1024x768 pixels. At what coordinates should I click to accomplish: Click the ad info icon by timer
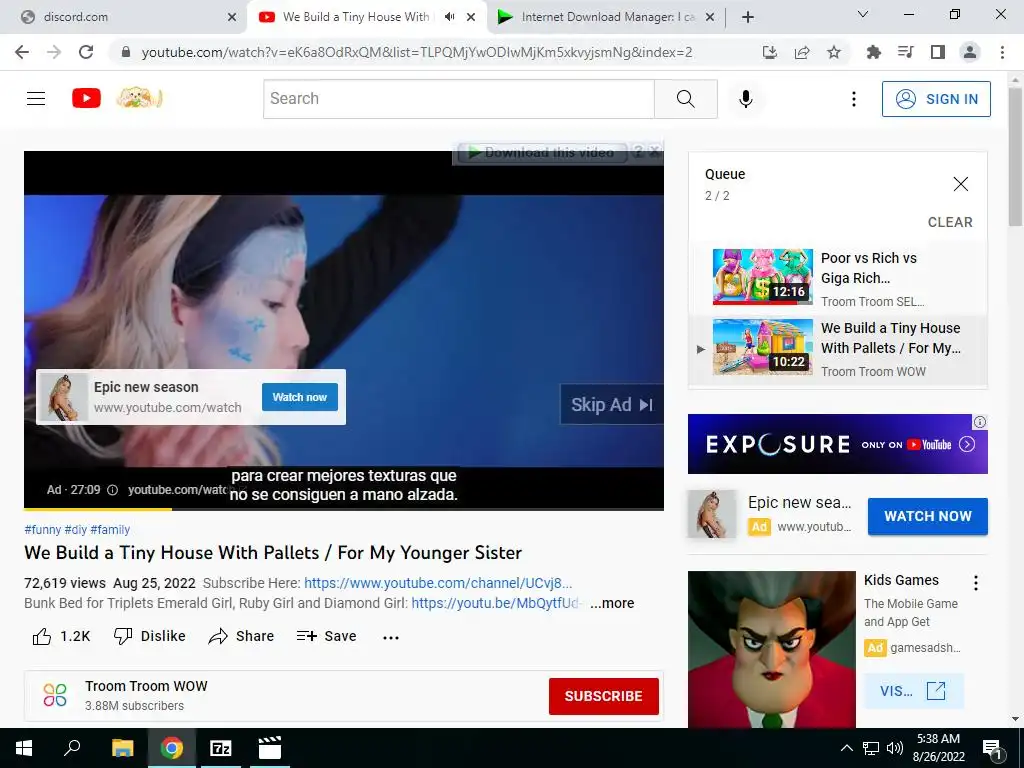tap(112, 490)
